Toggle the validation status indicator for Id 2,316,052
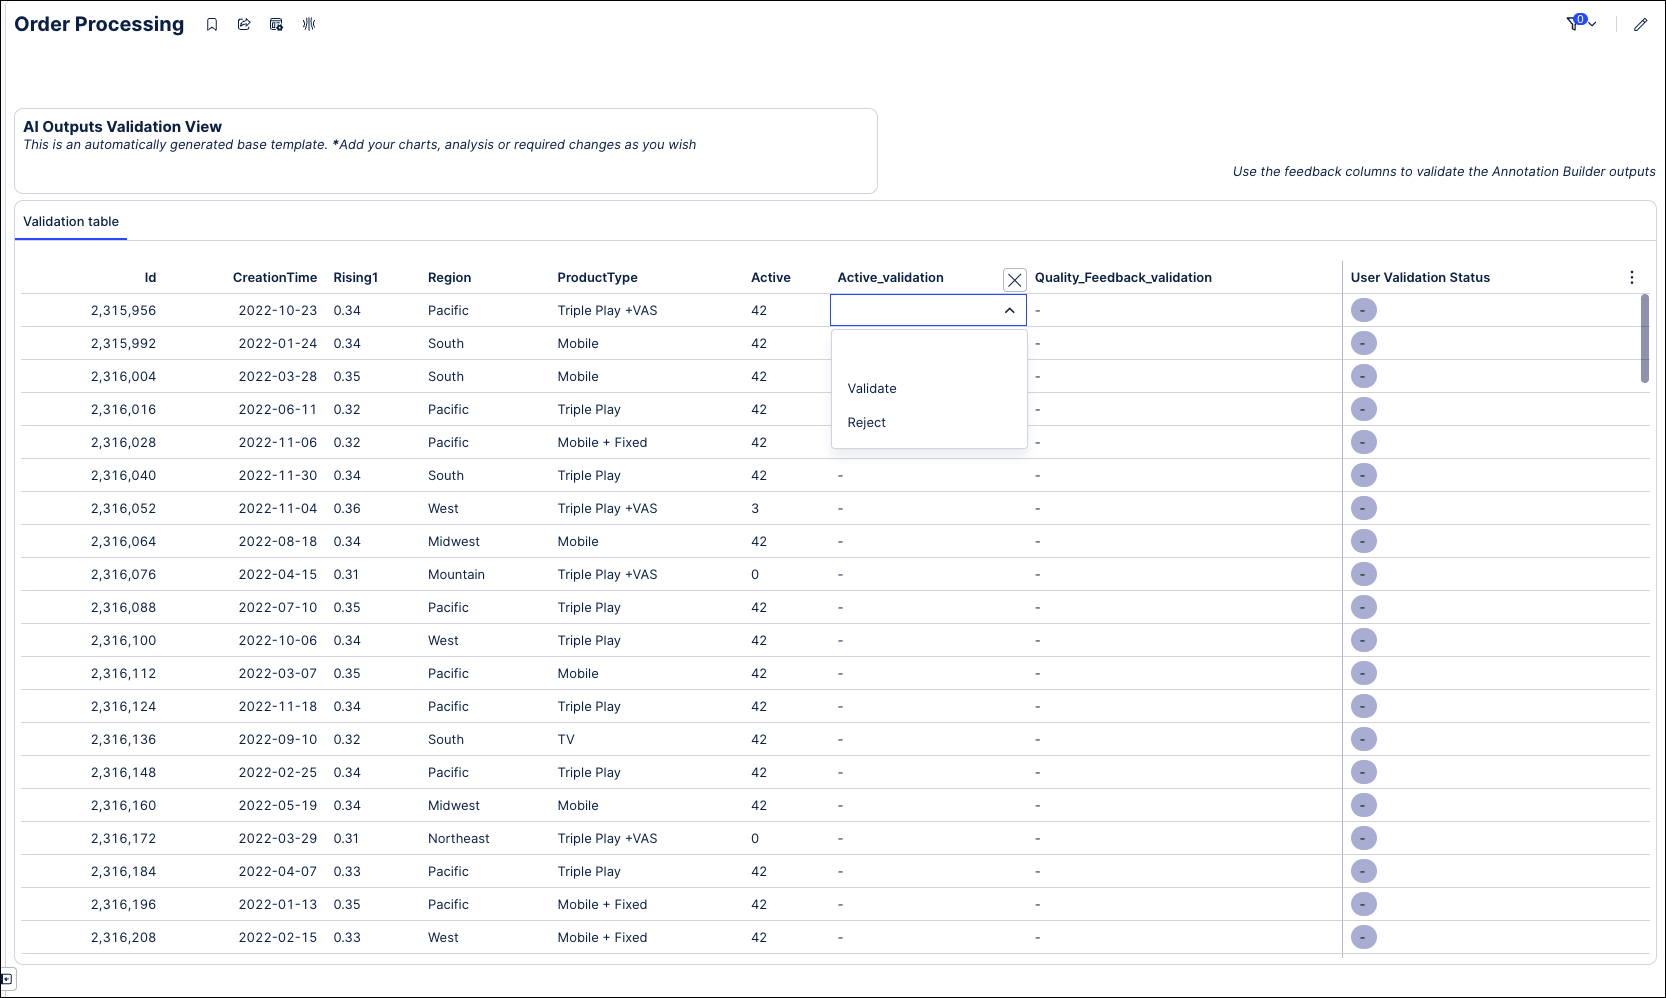Viewport: 1666px width, 998px height. pyautogui.click(x=1363, y=508)
